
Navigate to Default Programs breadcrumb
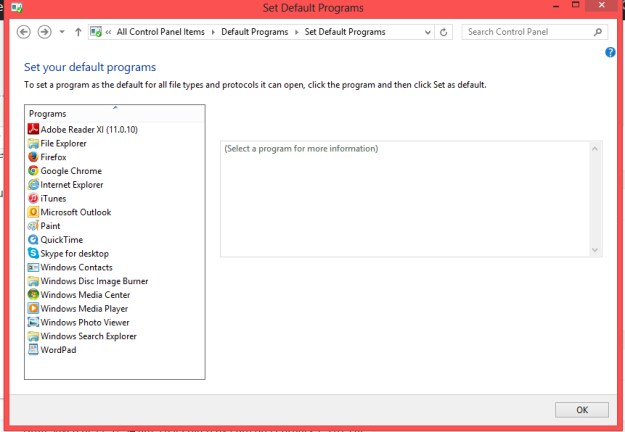(x=255, y=32)
